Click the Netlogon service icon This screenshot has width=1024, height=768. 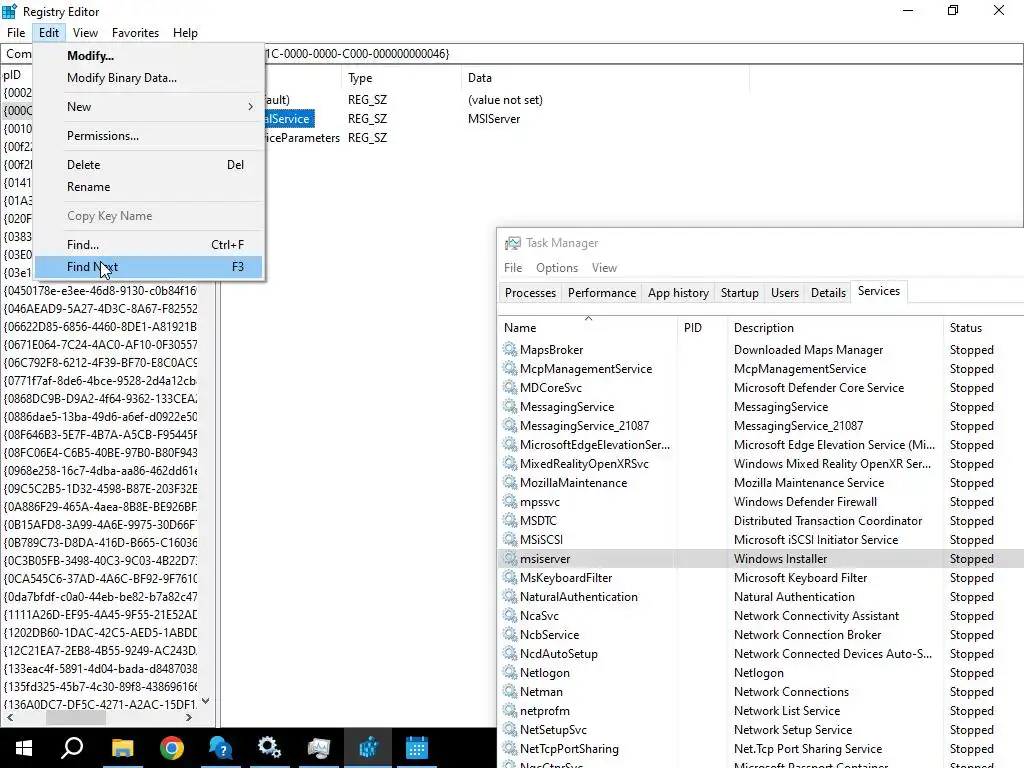pos(509,672)
